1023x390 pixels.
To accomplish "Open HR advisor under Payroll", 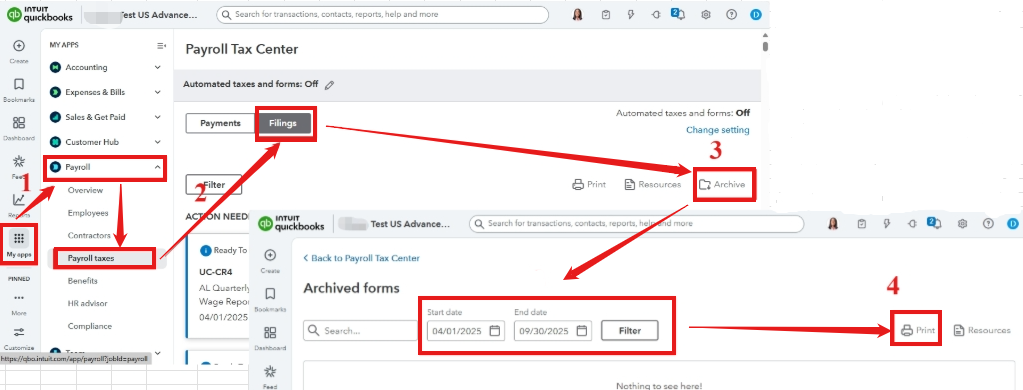I will point(87,303).
